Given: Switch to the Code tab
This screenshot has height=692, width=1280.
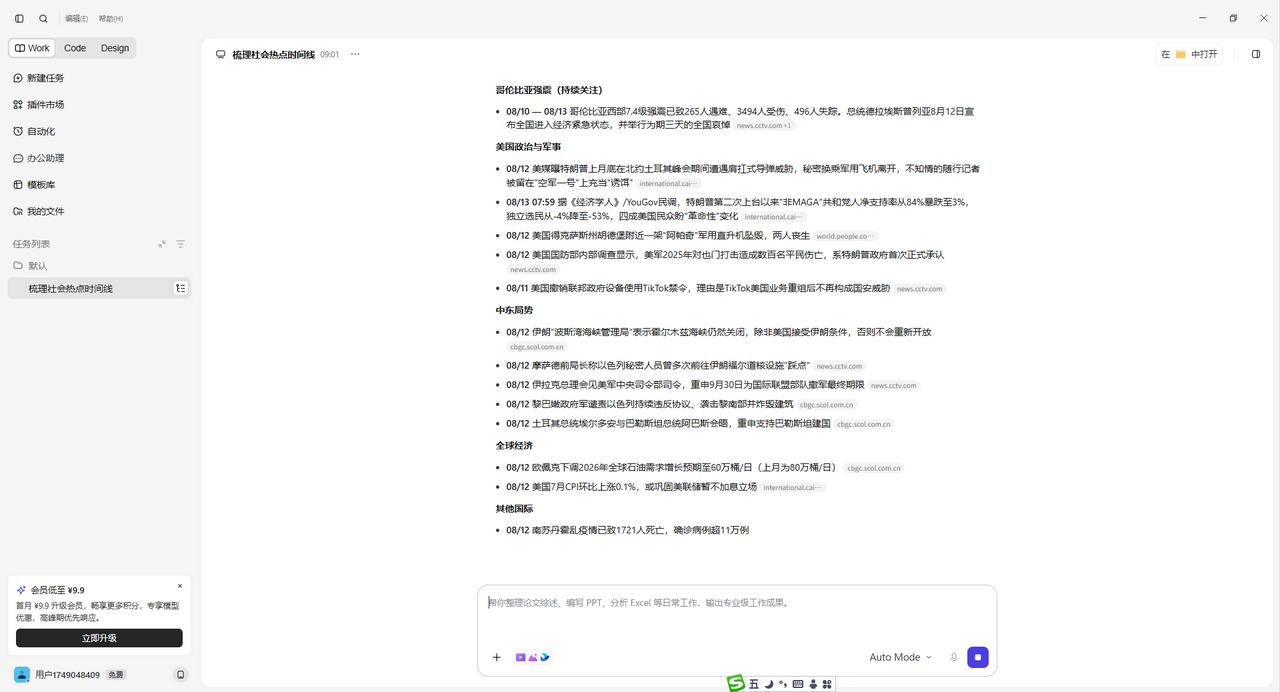Looking at the screenshot, I should 75,48.
